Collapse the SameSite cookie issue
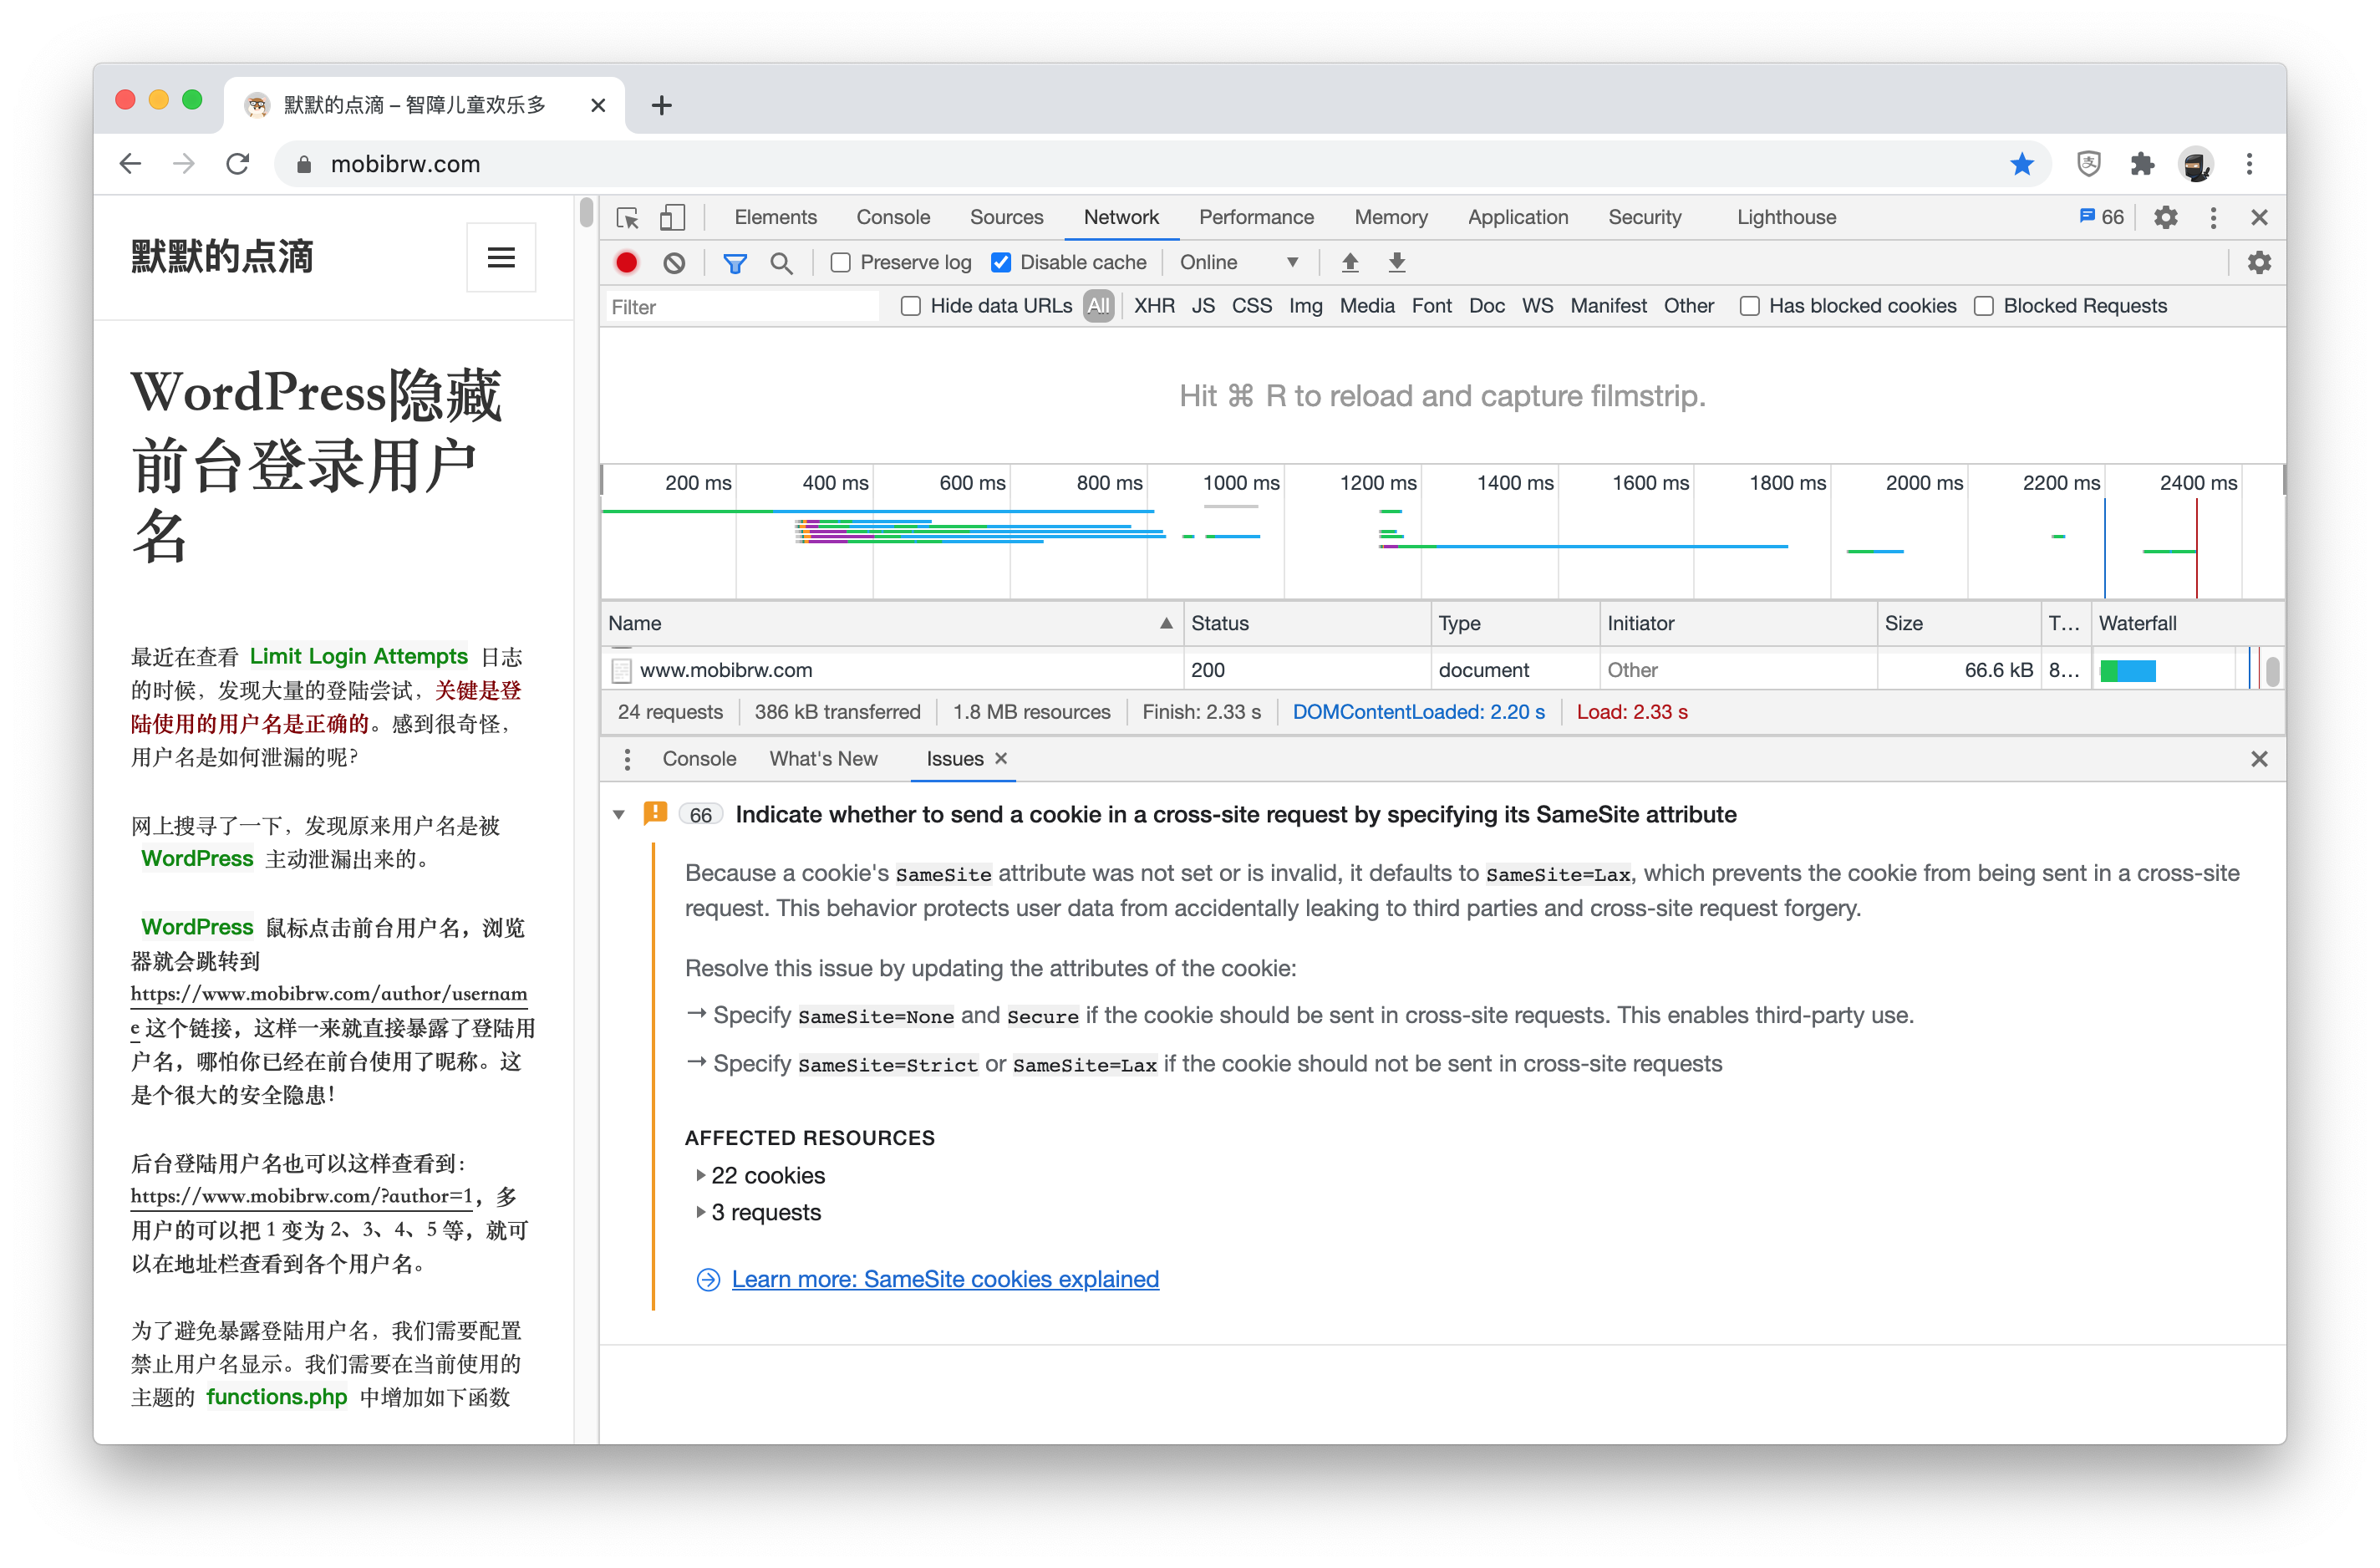 click(619, 814)
